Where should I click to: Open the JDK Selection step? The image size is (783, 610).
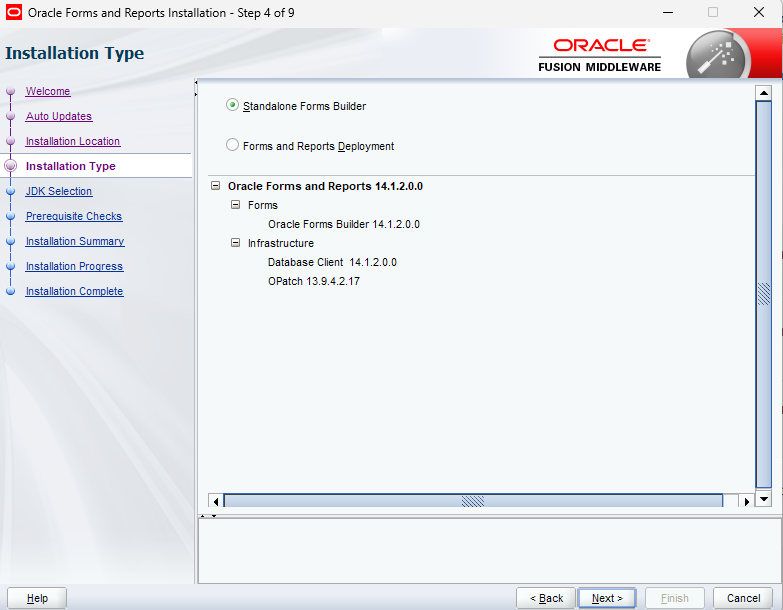[58, 191]
